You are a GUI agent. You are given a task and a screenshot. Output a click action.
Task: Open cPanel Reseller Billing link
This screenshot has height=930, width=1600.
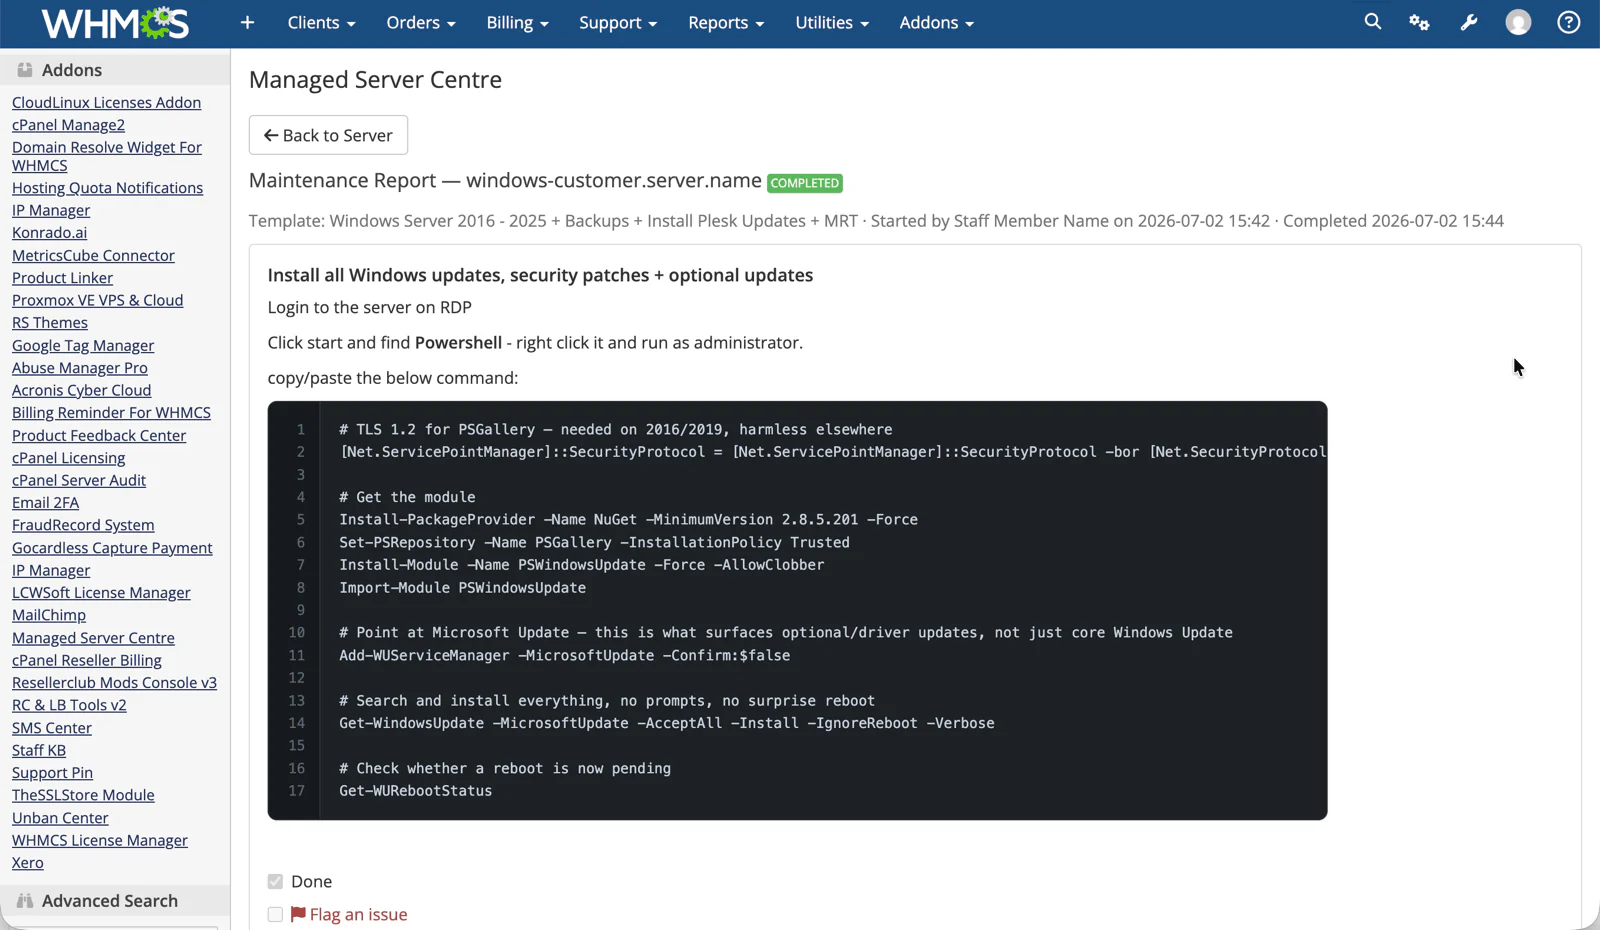pyautogui.click(x=87, y=661)
